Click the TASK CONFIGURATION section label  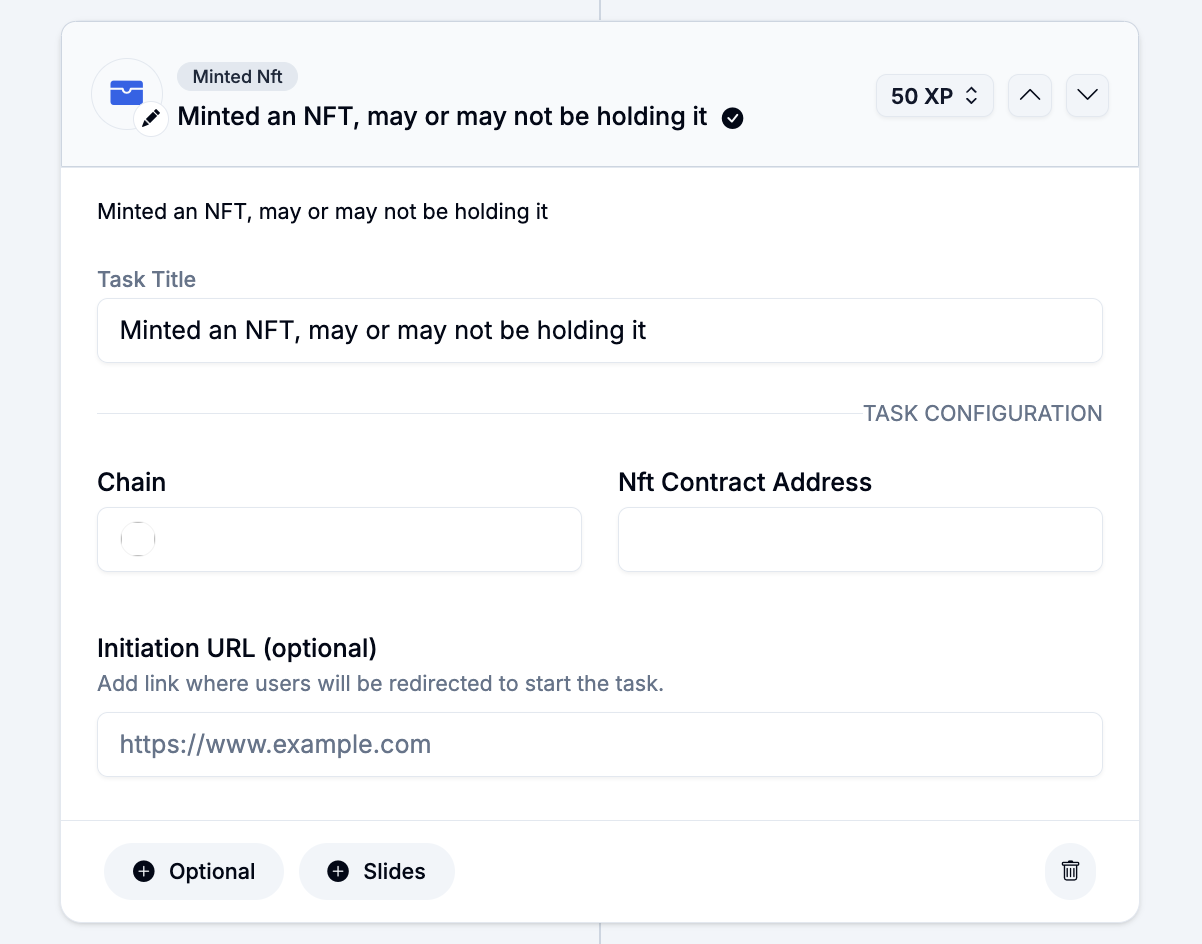tap(982, 413)
